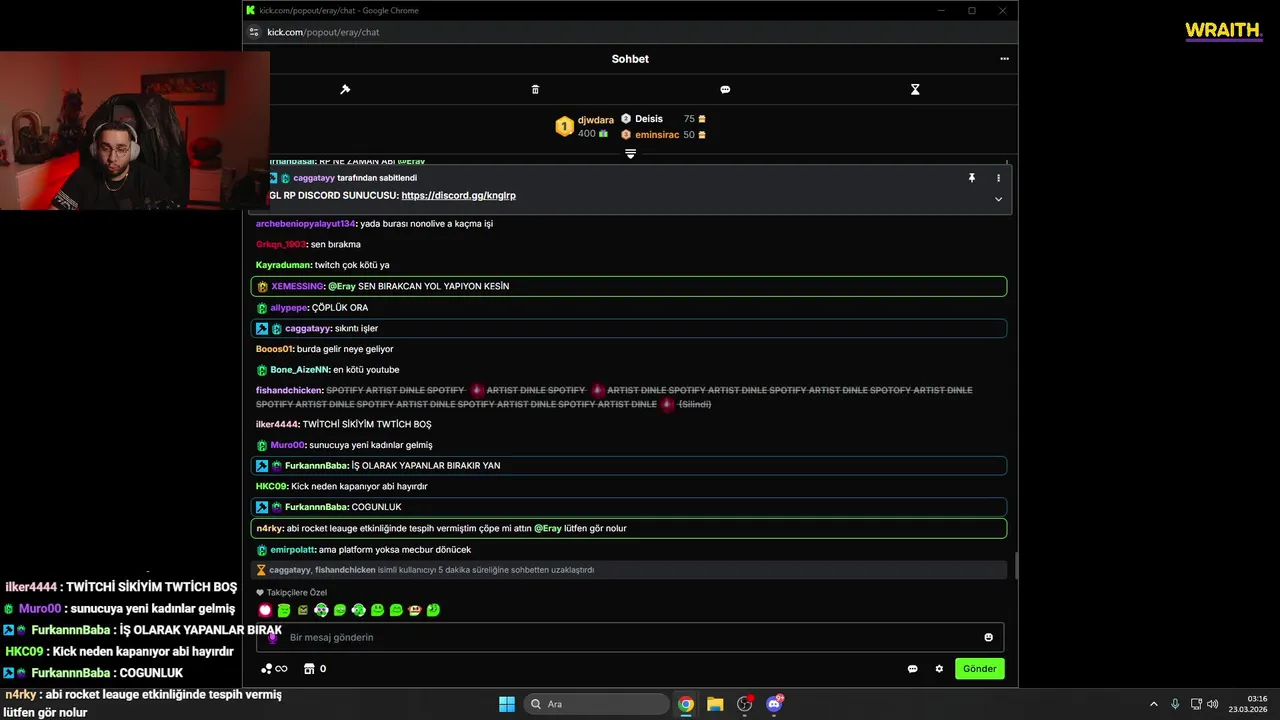Open XEMESSING's user profile
The height and width of the screenshot is (720, 1280).
298,286
